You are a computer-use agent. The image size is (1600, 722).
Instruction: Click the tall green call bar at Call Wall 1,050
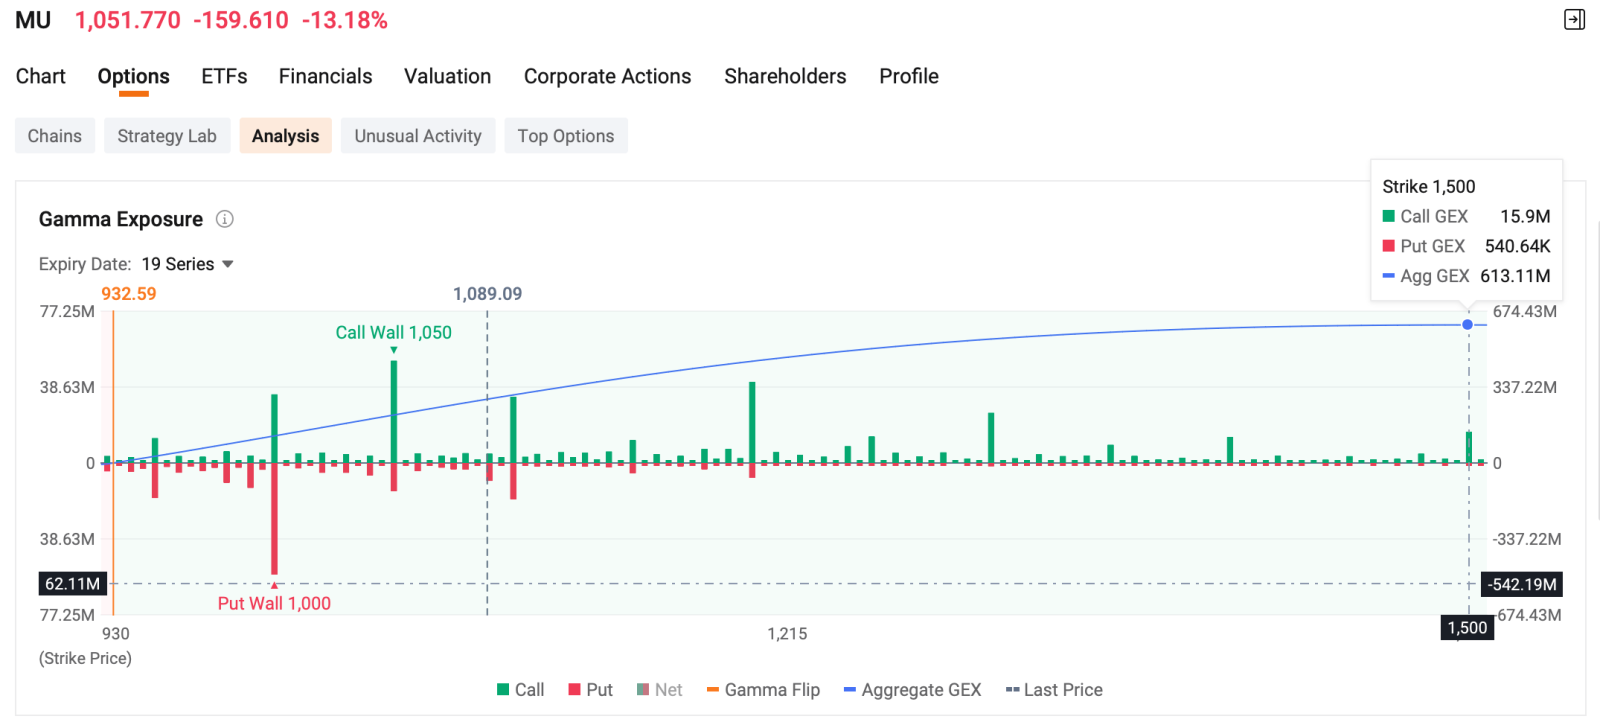click(x=394, y=411)
